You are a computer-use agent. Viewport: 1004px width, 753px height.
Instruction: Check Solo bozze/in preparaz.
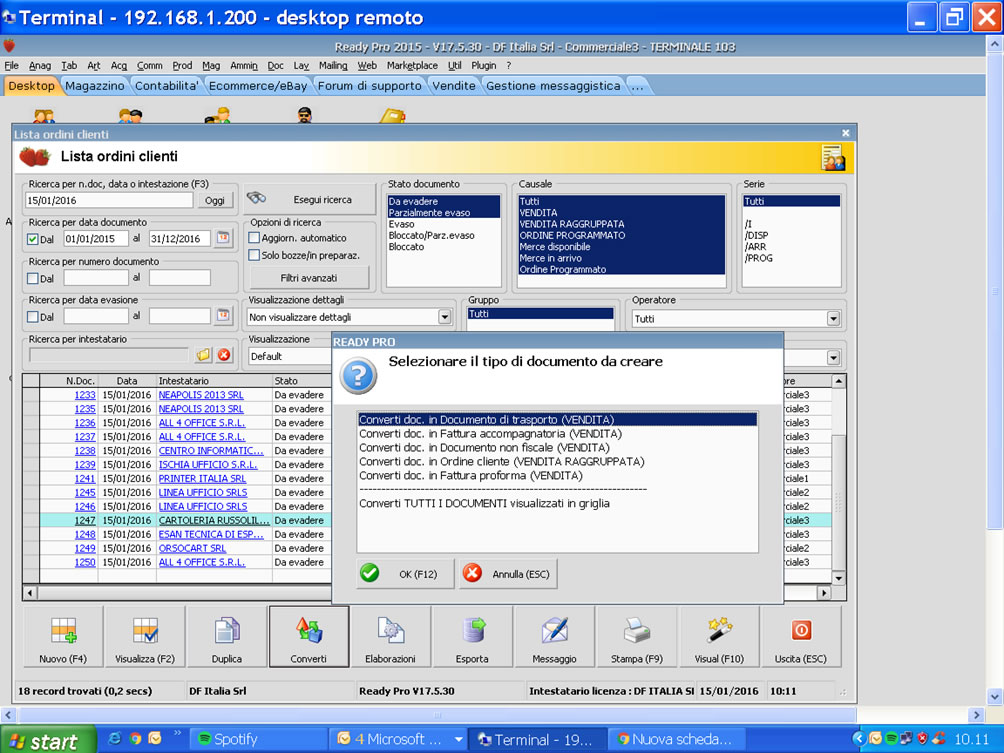(254, 255)
